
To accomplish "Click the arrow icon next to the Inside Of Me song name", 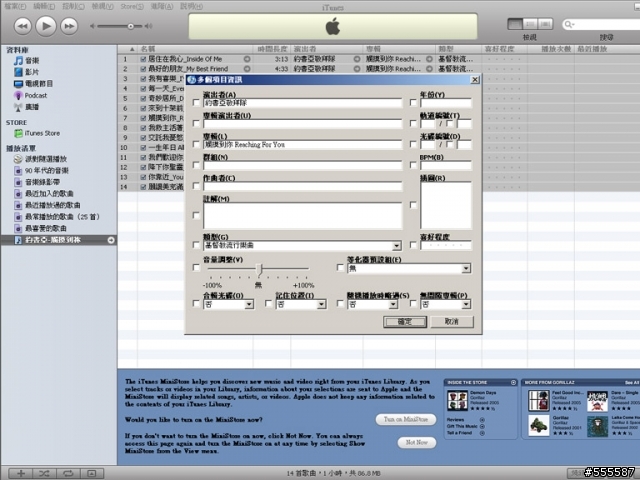I will click(247, 59).
